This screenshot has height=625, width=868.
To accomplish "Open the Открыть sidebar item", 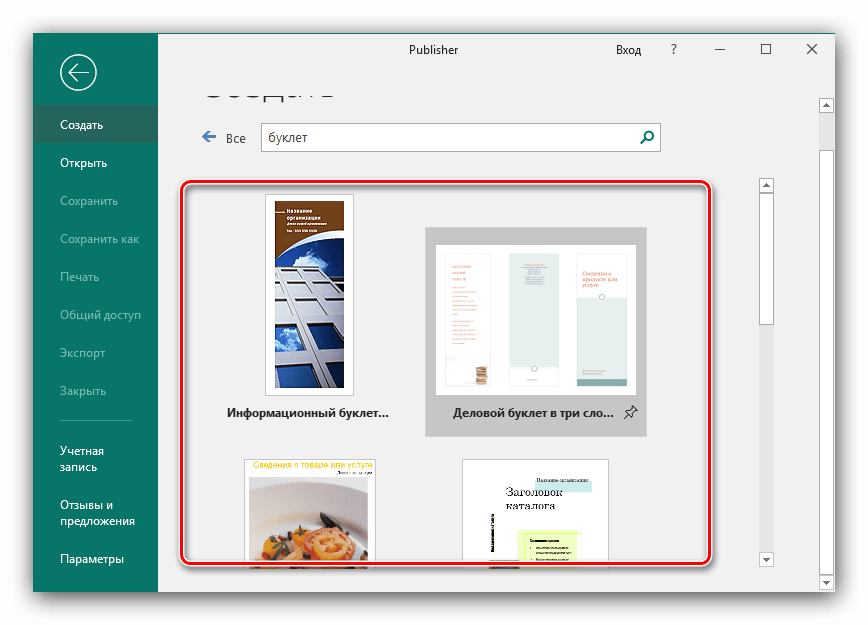I will tap(84, 163).
